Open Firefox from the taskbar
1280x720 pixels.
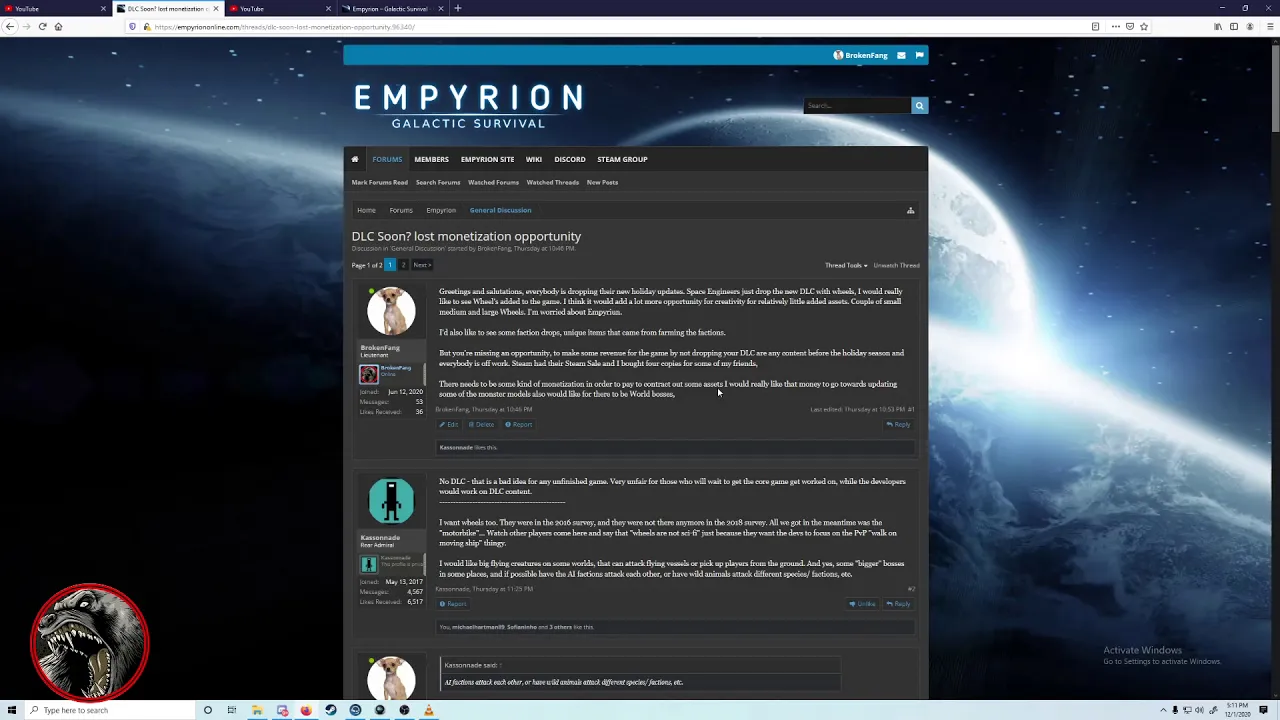306,710
